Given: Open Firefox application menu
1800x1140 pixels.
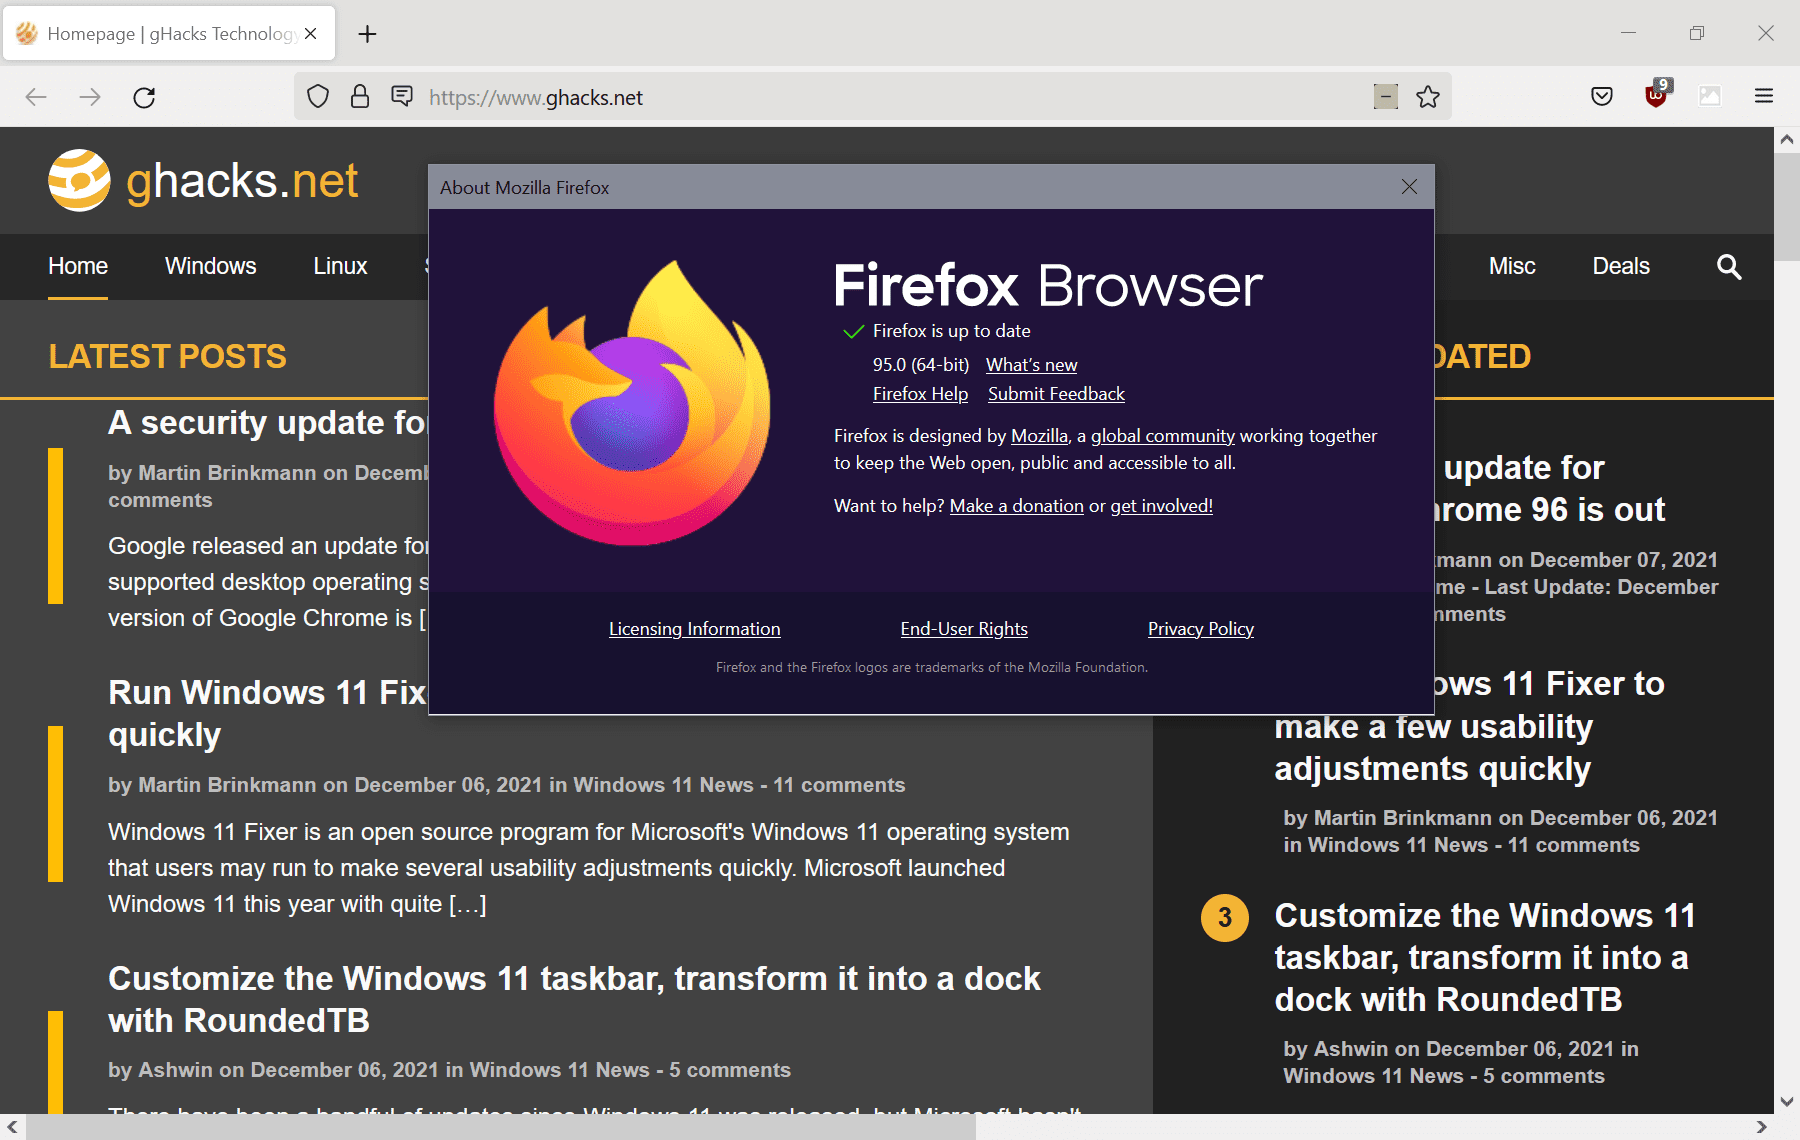Looking at the screenshot, I should pyautogui.click(x=1764, y=97).
